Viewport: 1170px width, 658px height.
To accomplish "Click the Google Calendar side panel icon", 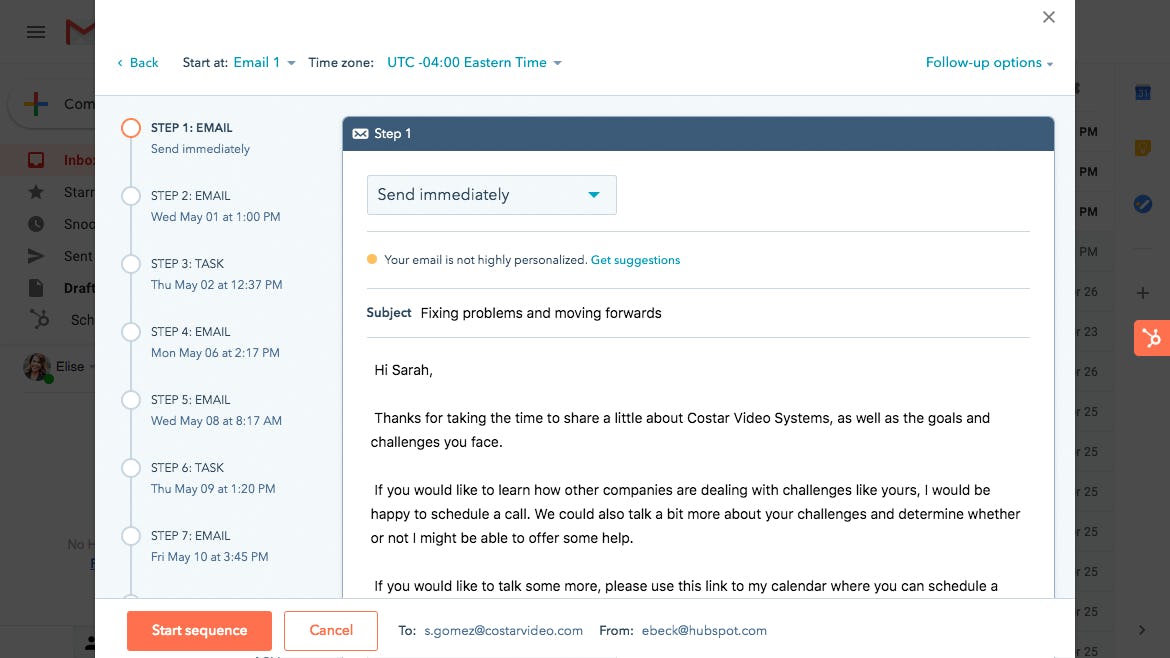I will (x=1143, y=93).
